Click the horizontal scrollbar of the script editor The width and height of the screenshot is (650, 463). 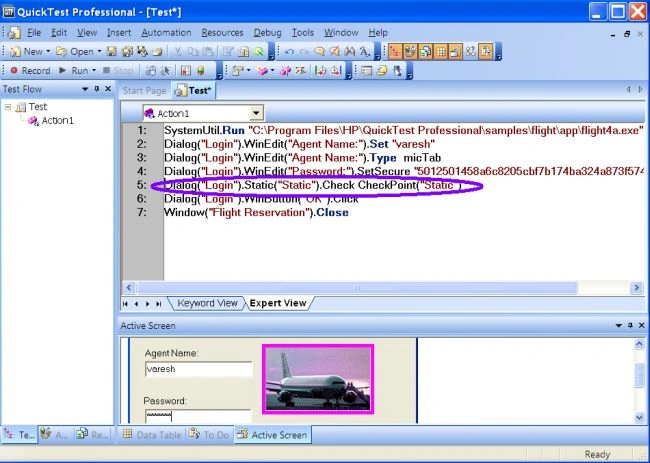pos(357,287)
